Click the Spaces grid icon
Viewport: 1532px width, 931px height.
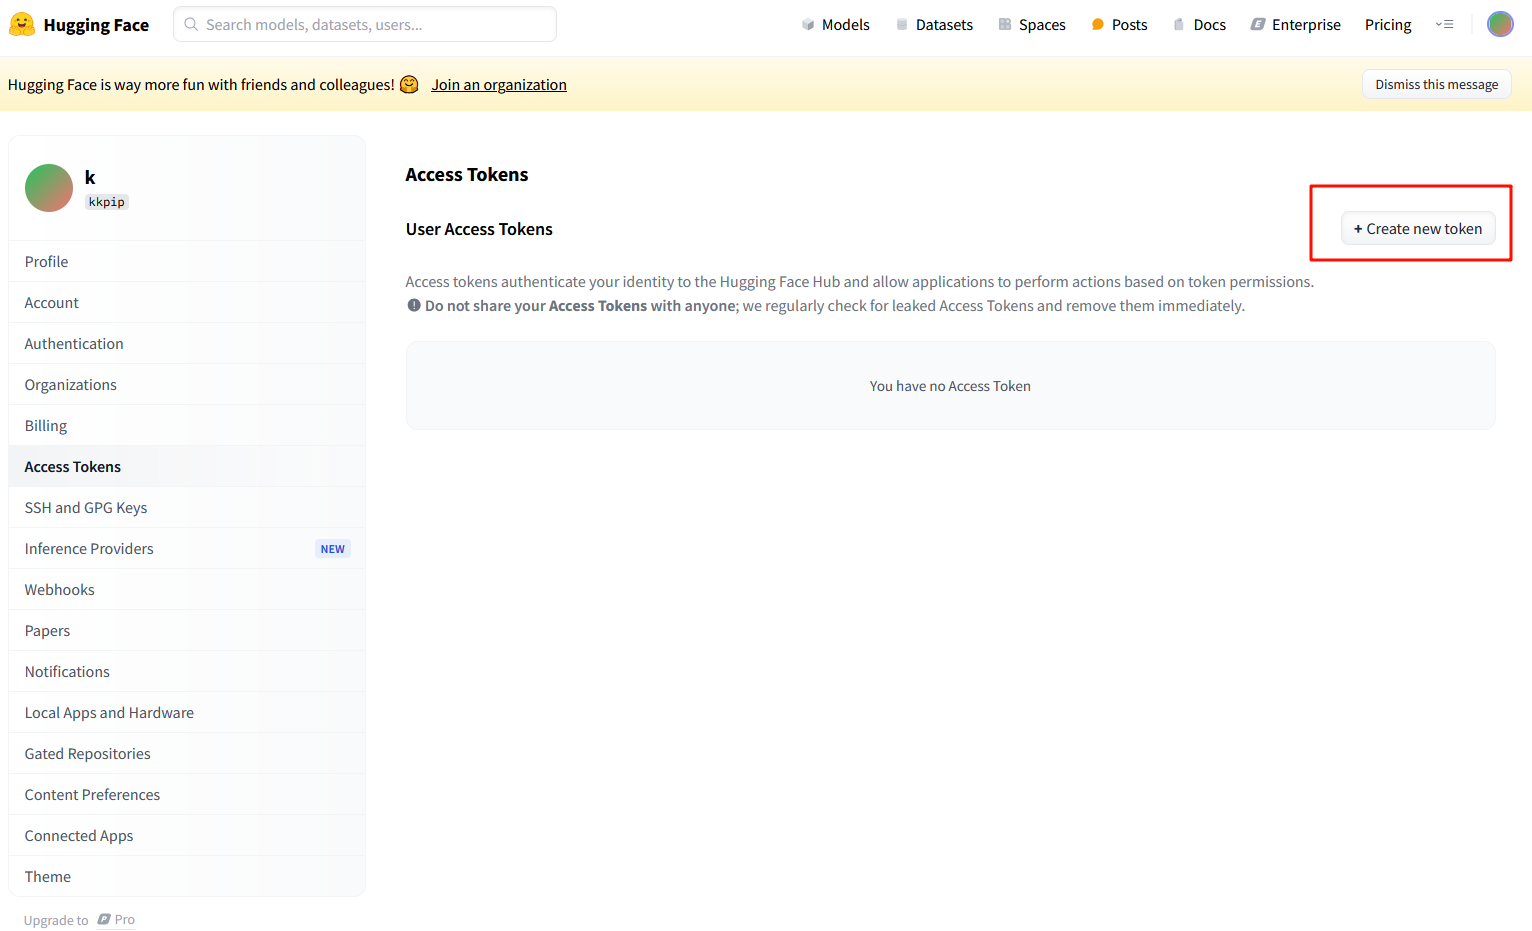(1005, 24)
